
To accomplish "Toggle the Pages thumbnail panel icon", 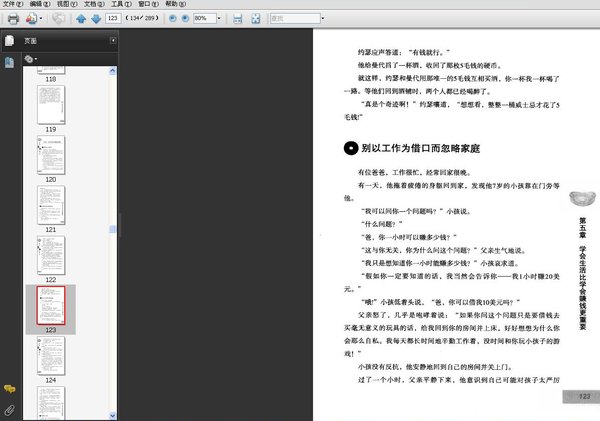I will 9,41.
